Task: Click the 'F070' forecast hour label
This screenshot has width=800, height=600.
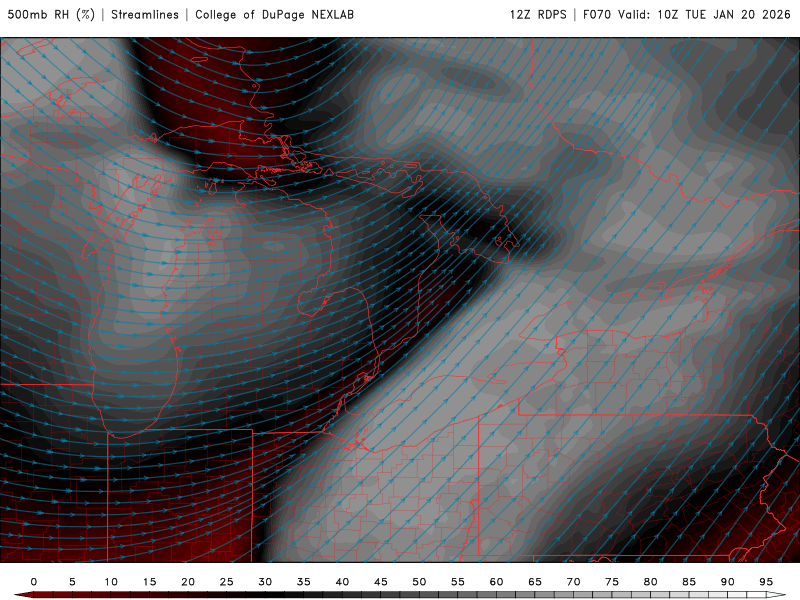Action: click(x=596, y=14)
